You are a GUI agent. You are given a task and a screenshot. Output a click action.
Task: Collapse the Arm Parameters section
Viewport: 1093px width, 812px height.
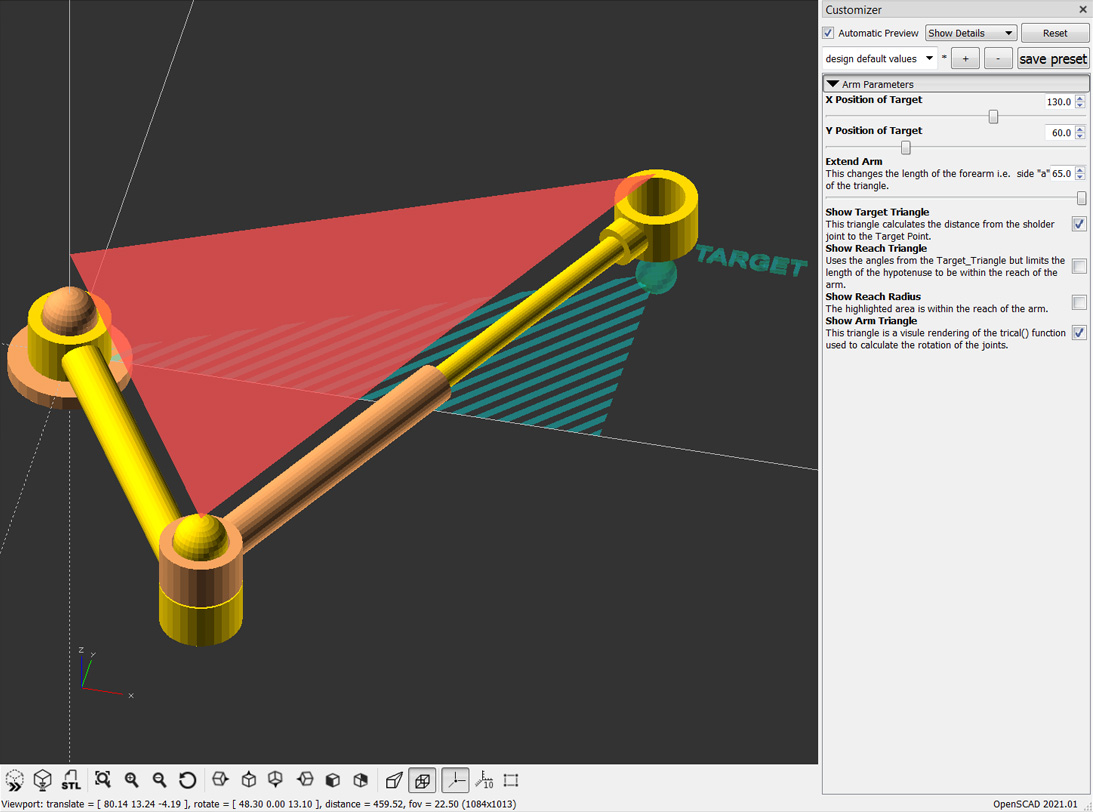pyautogui.click(x=833, y=84)
